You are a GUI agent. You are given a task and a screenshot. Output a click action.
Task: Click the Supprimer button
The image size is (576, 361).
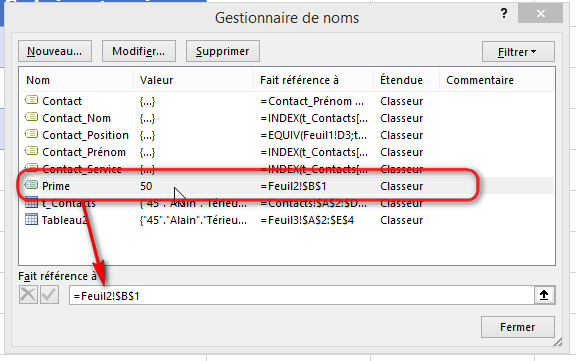(223, 51)
